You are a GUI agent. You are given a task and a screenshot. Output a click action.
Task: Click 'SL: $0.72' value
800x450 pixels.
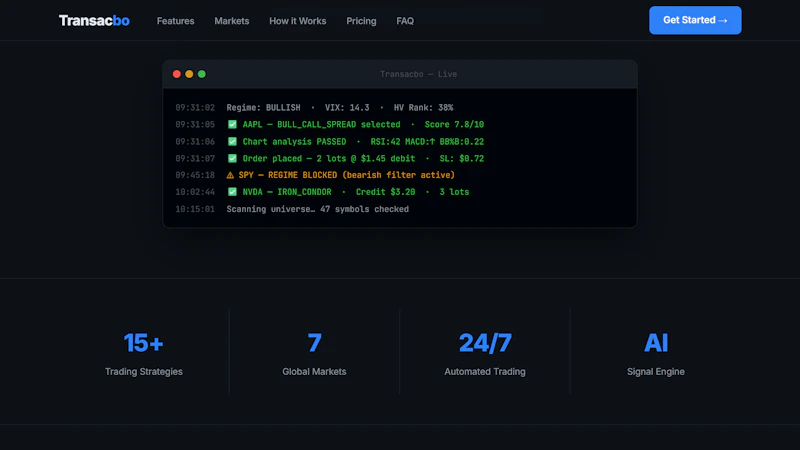coord(462,158)
